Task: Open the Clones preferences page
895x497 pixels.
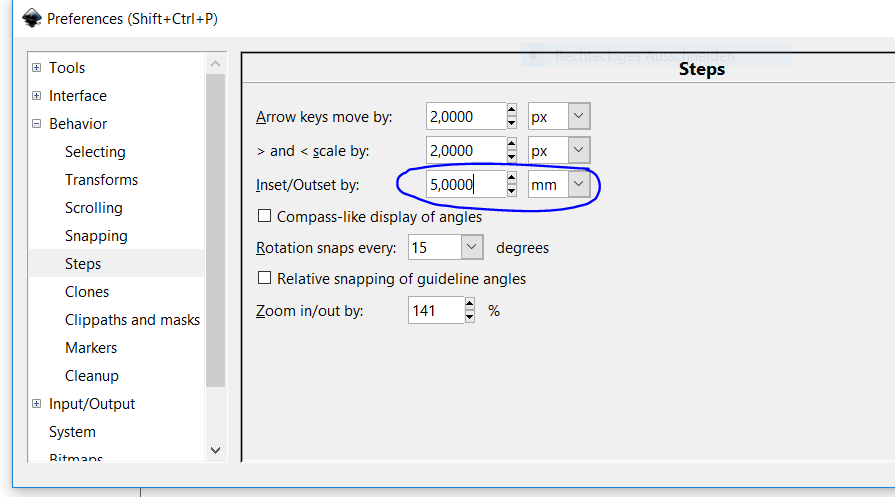Action: click(x=87, y=291)
